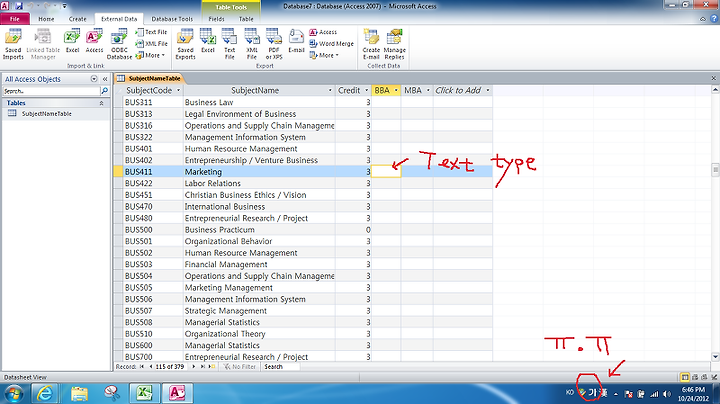Switch to Excel on the taskbar
The height and width of the screenshot is (404, 720).
145,393
